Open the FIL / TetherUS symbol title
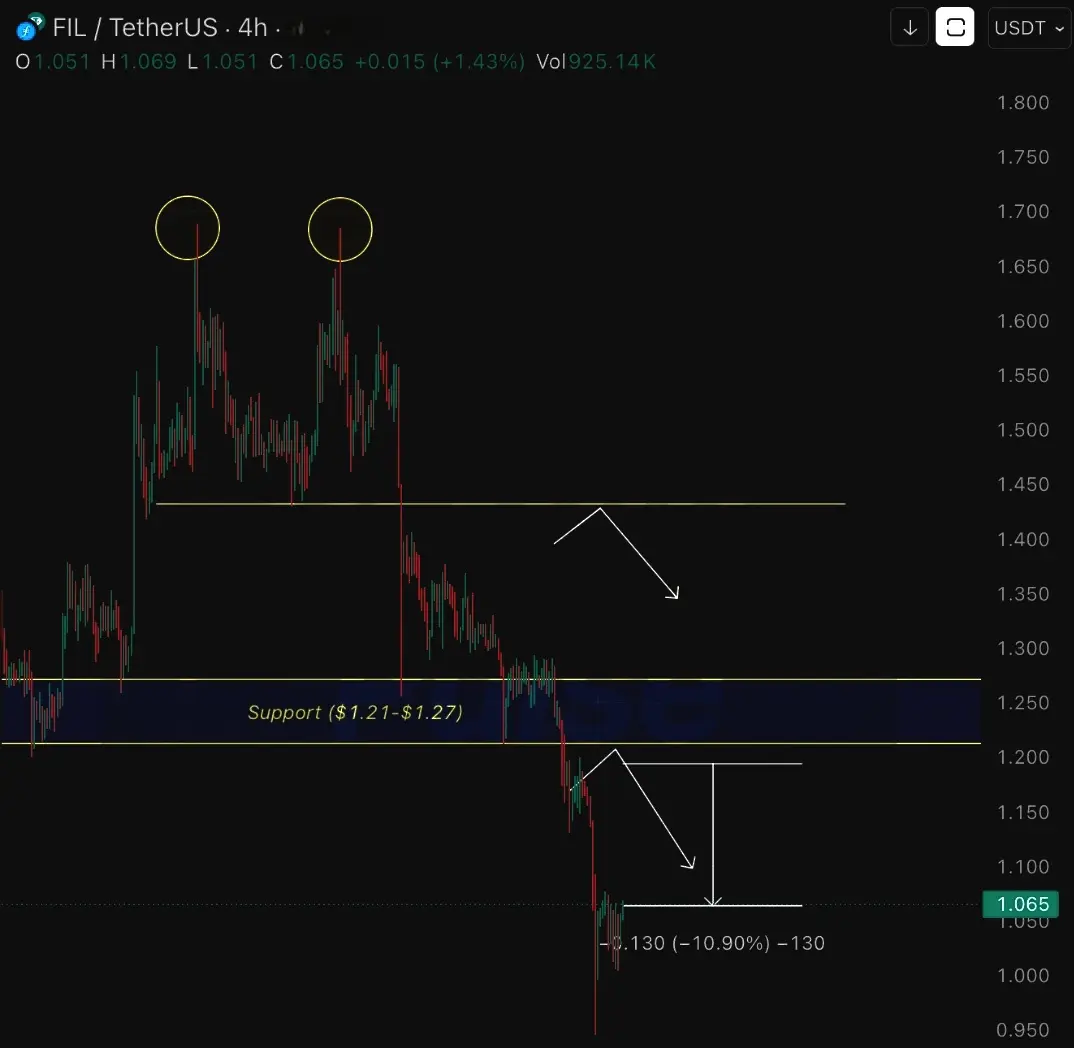Screen dimensions: 1074x1048 tap(135, 27)
